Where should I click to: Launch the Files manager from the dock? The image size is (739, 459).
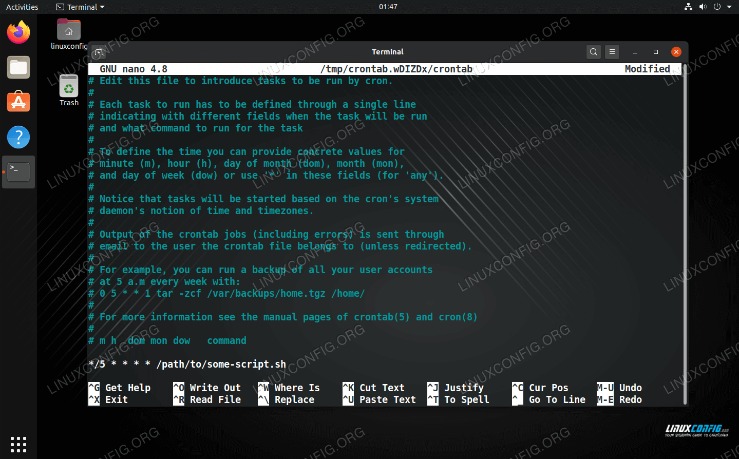pyautogui.click(x=18, y=67)
